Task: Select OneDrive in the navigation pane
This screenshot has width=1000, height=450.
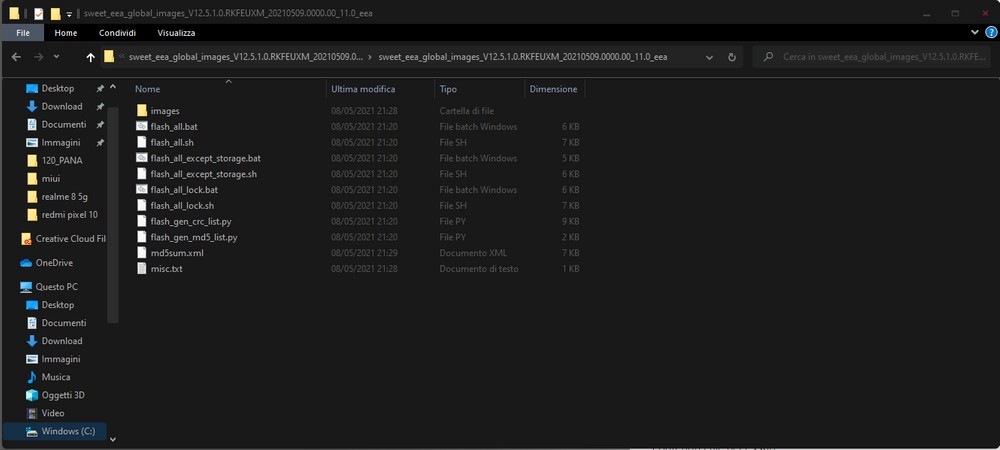Action: click(54, 262)
